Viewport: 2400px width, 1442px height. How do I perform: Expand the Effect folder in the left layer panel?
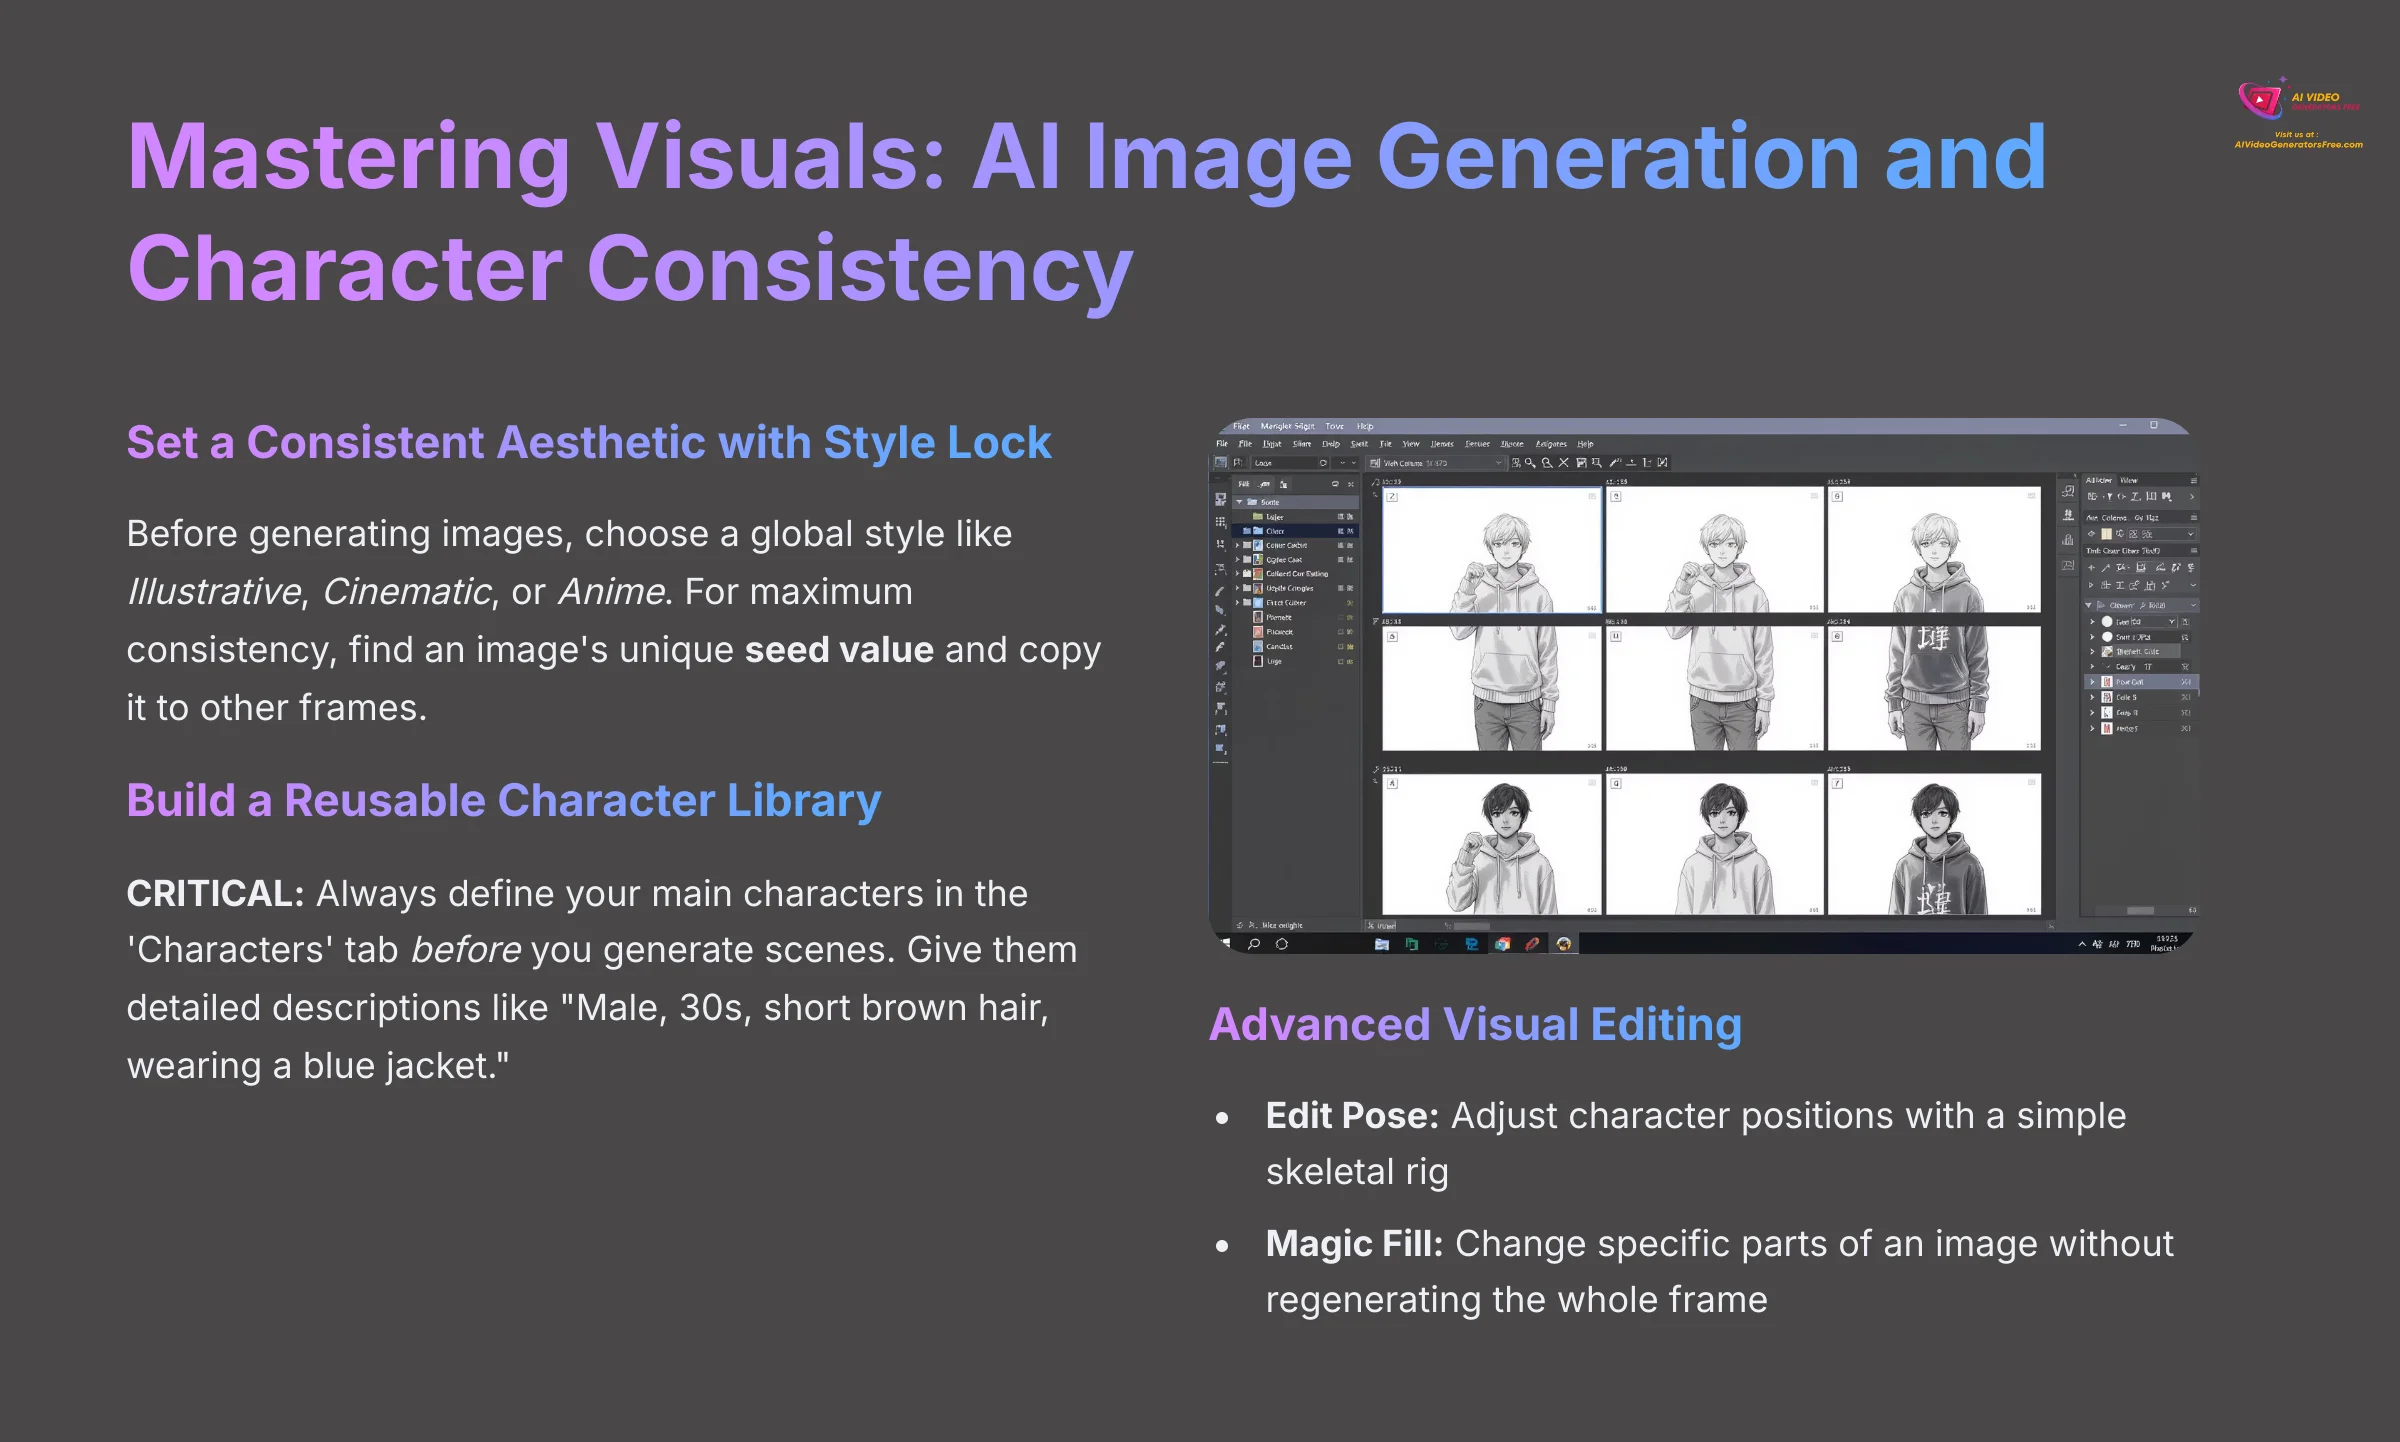[x=1237, y=603]
